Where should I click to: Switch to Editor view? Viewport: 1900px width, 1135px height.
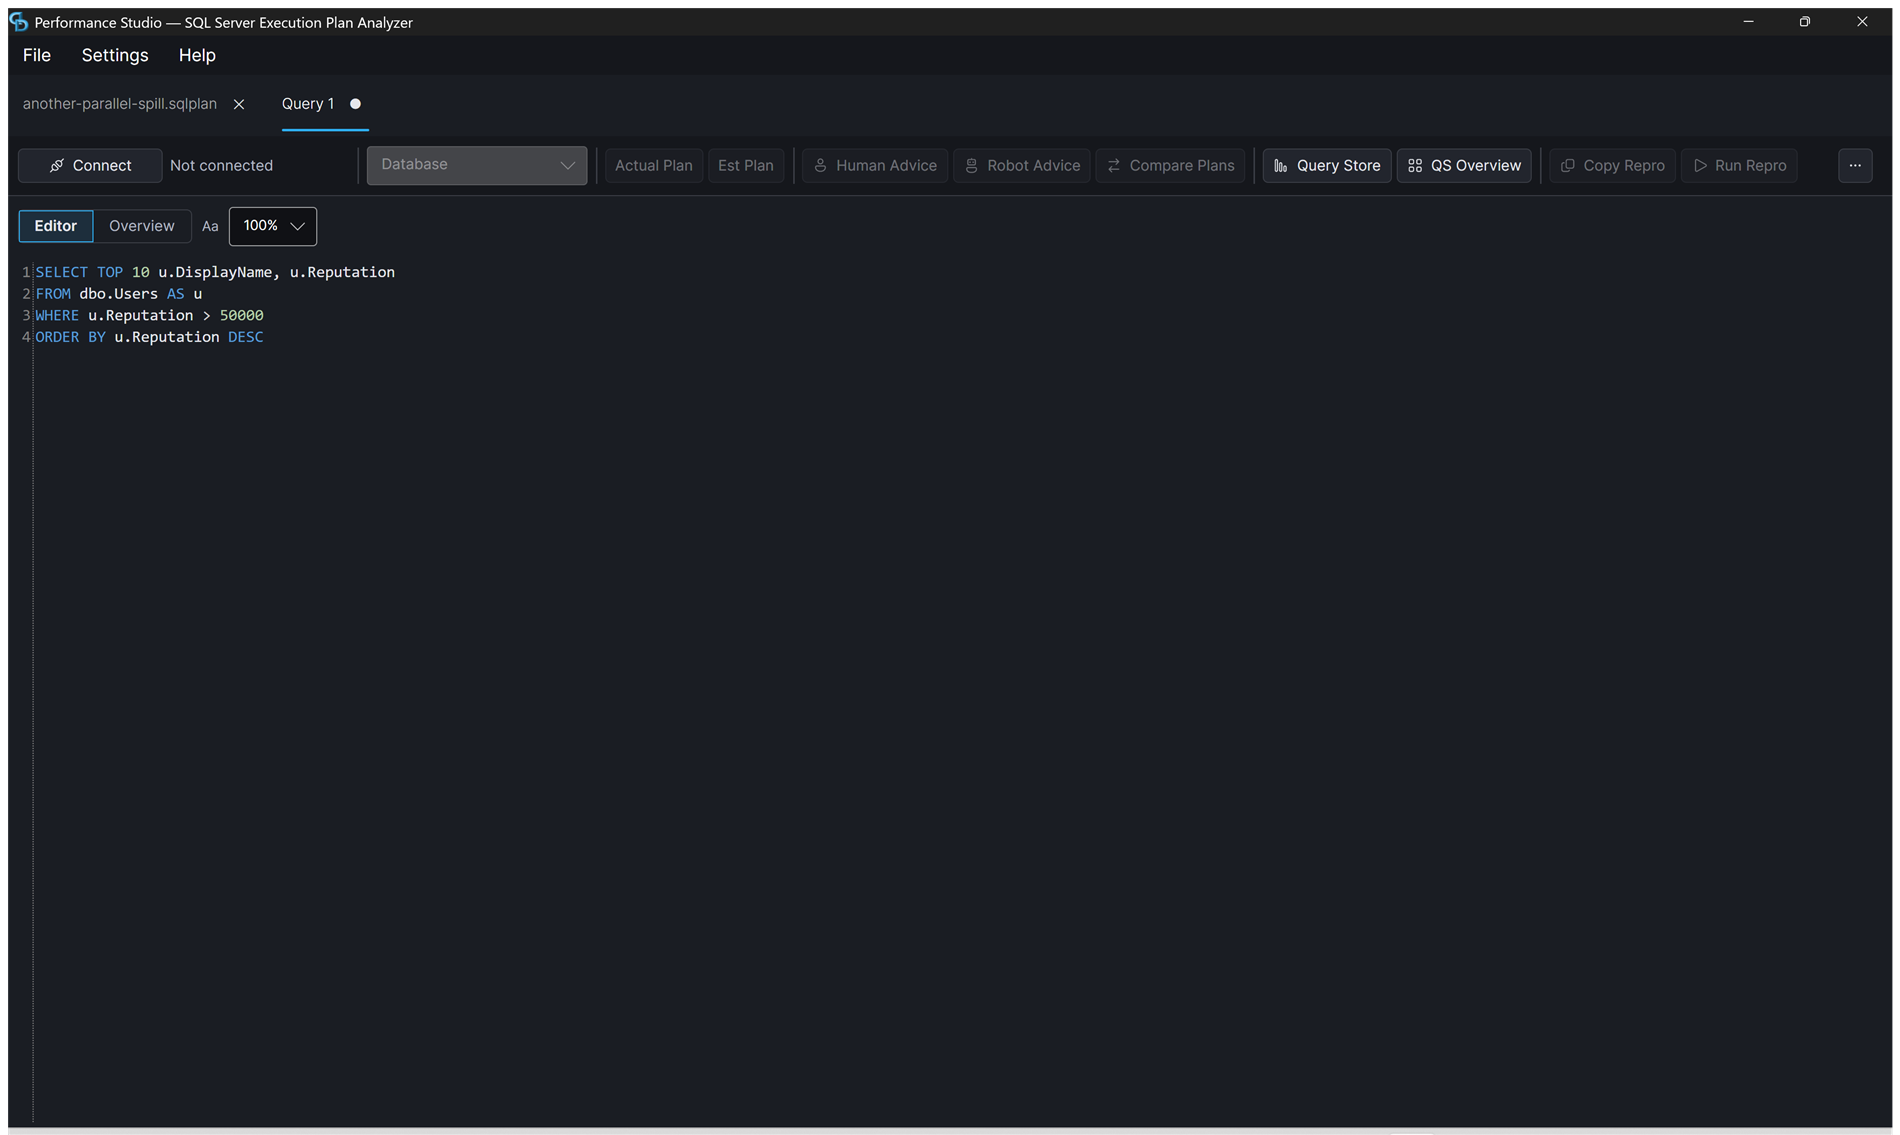tap(56, 226)
